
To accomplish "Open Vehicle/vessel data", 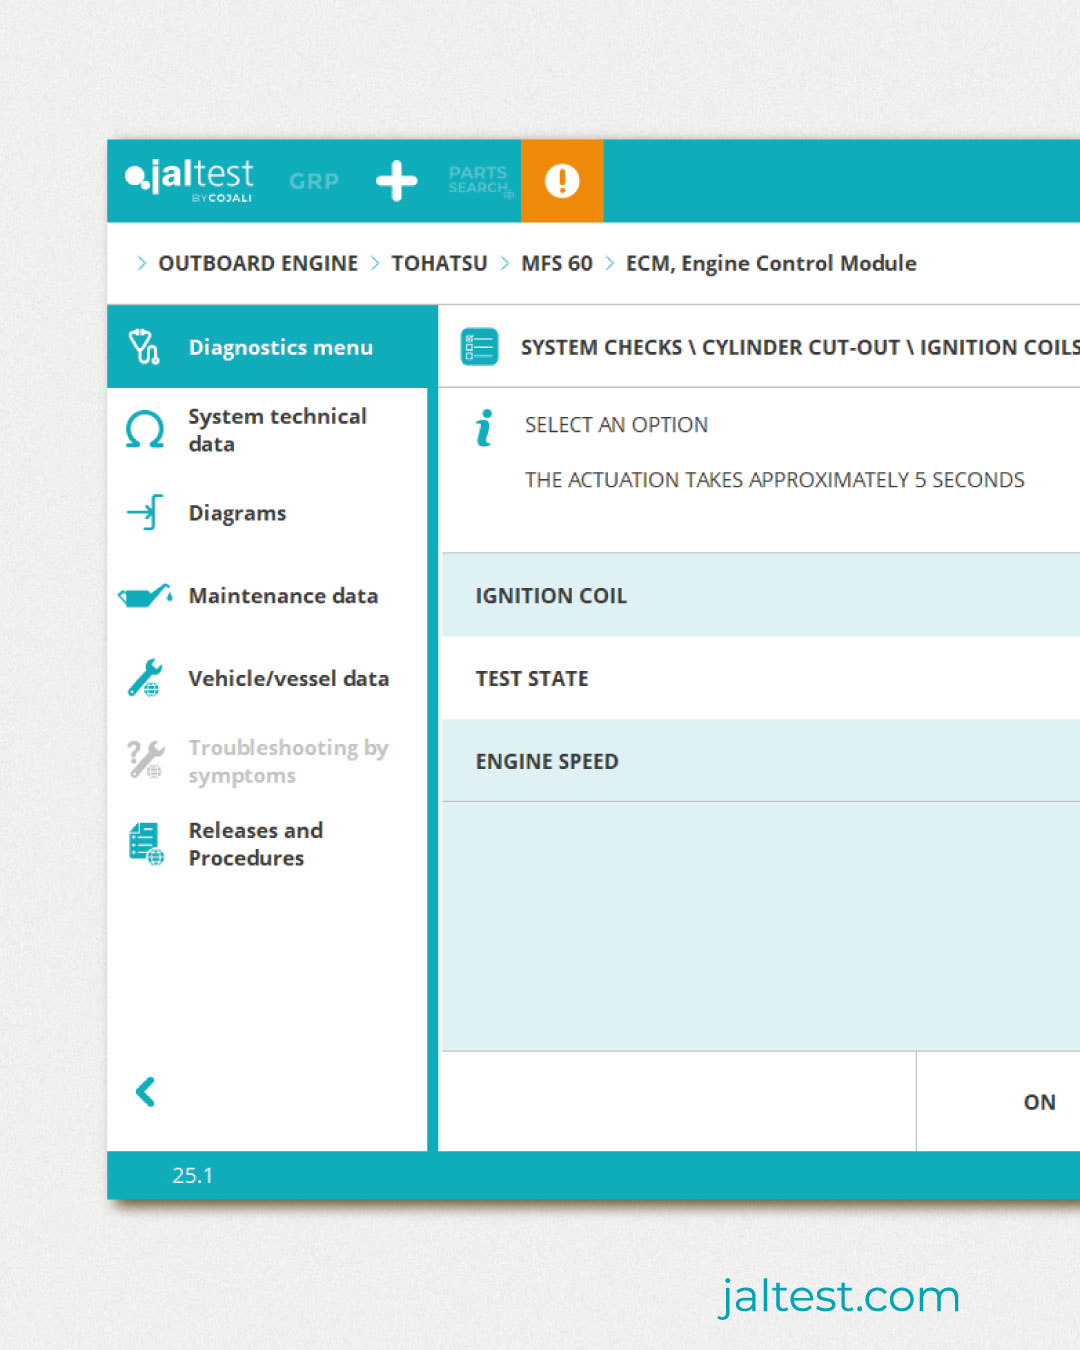I will point(267,679).
